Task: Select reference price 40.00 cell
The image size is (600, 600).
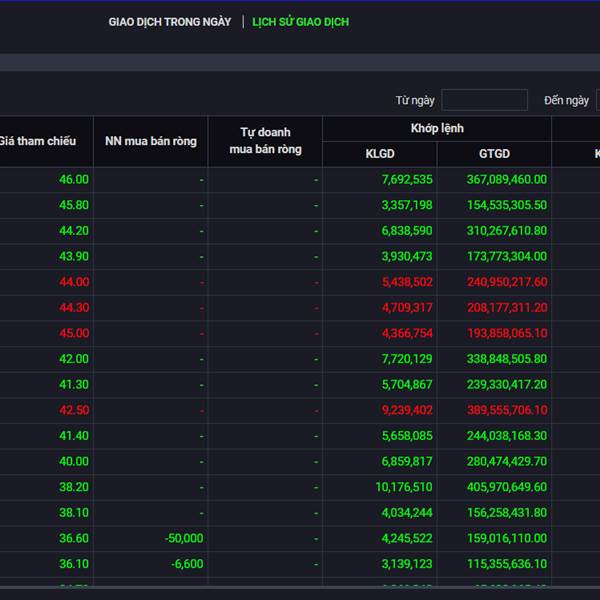Action: point(74,461)
